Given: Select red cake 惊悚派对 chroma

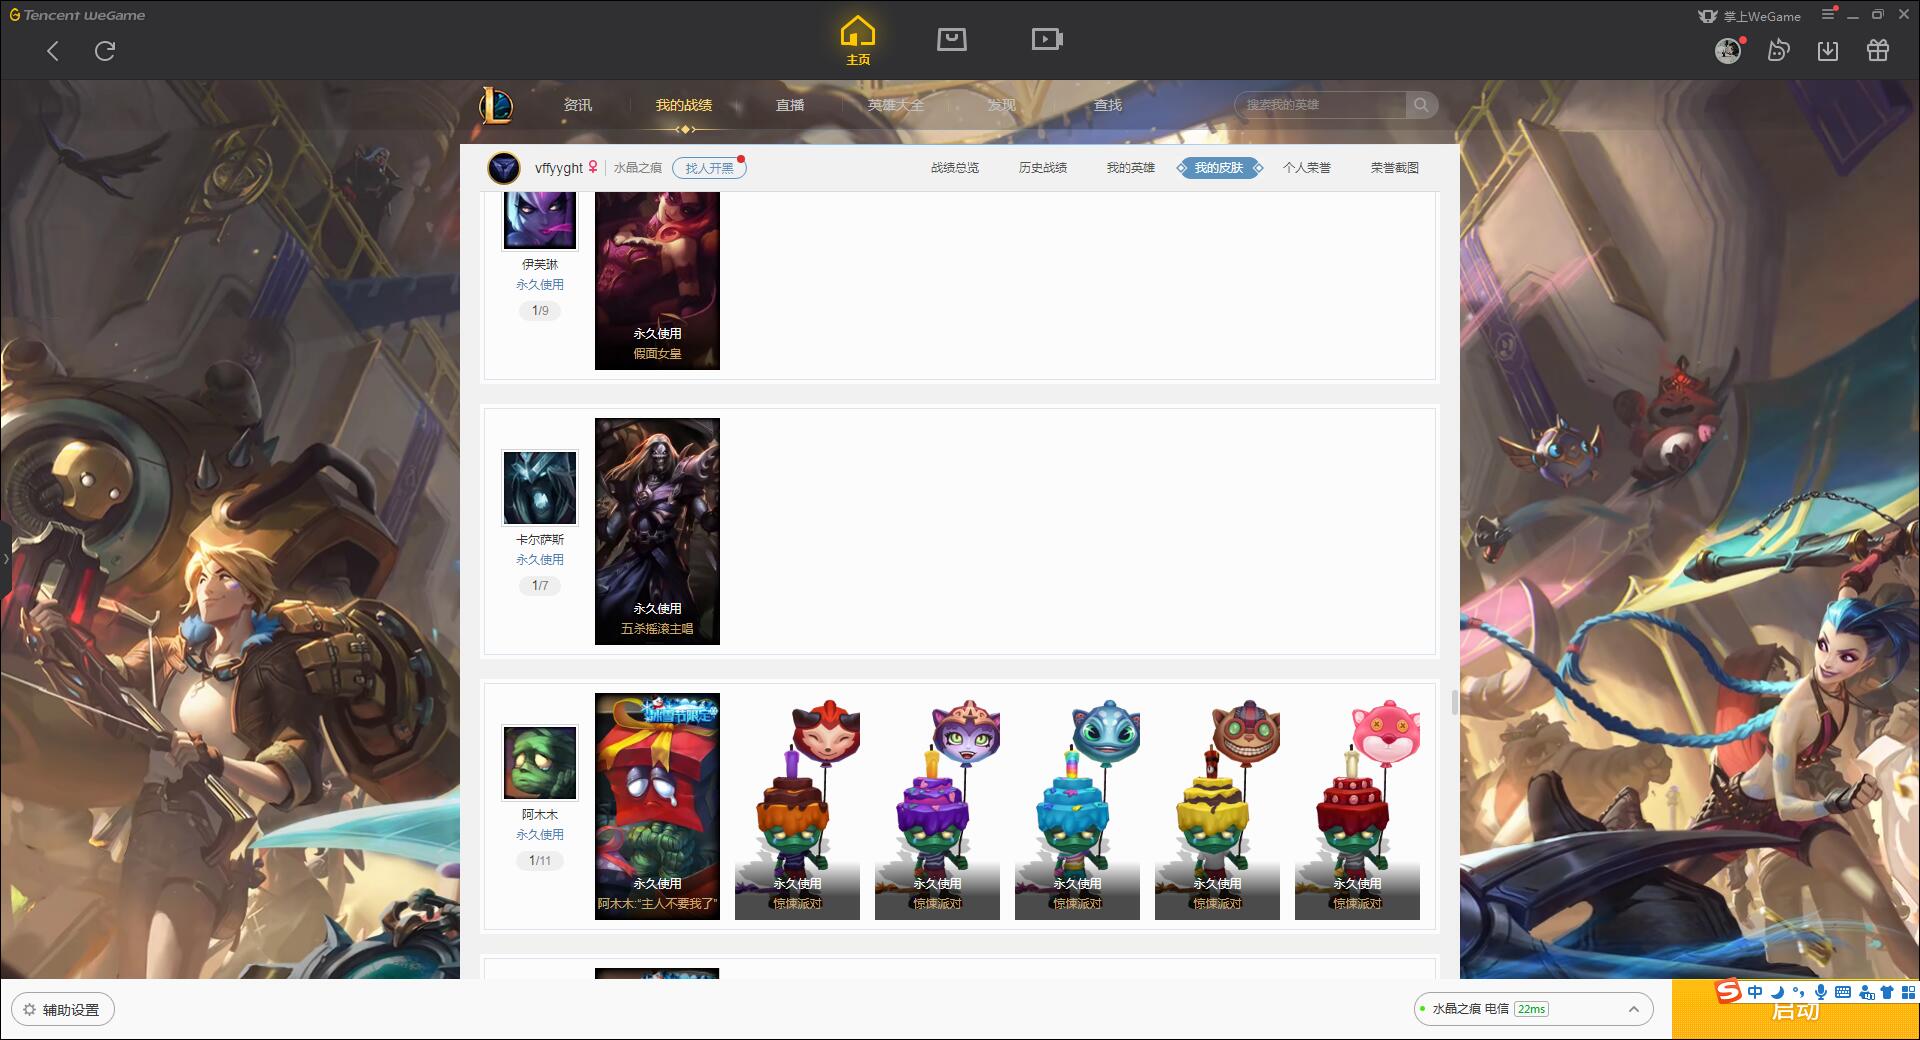Looking at the screenshot, I should (1357, 806).
